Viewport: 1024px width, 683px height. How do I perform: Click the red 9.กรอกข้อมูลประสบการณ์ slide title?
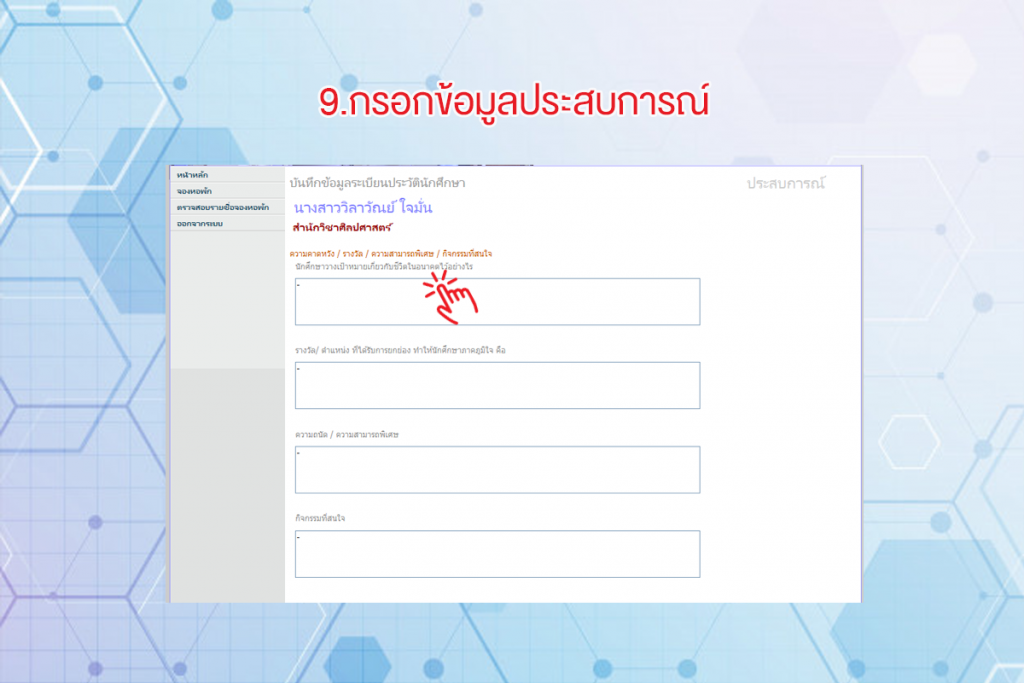click(x=511, y=106)
